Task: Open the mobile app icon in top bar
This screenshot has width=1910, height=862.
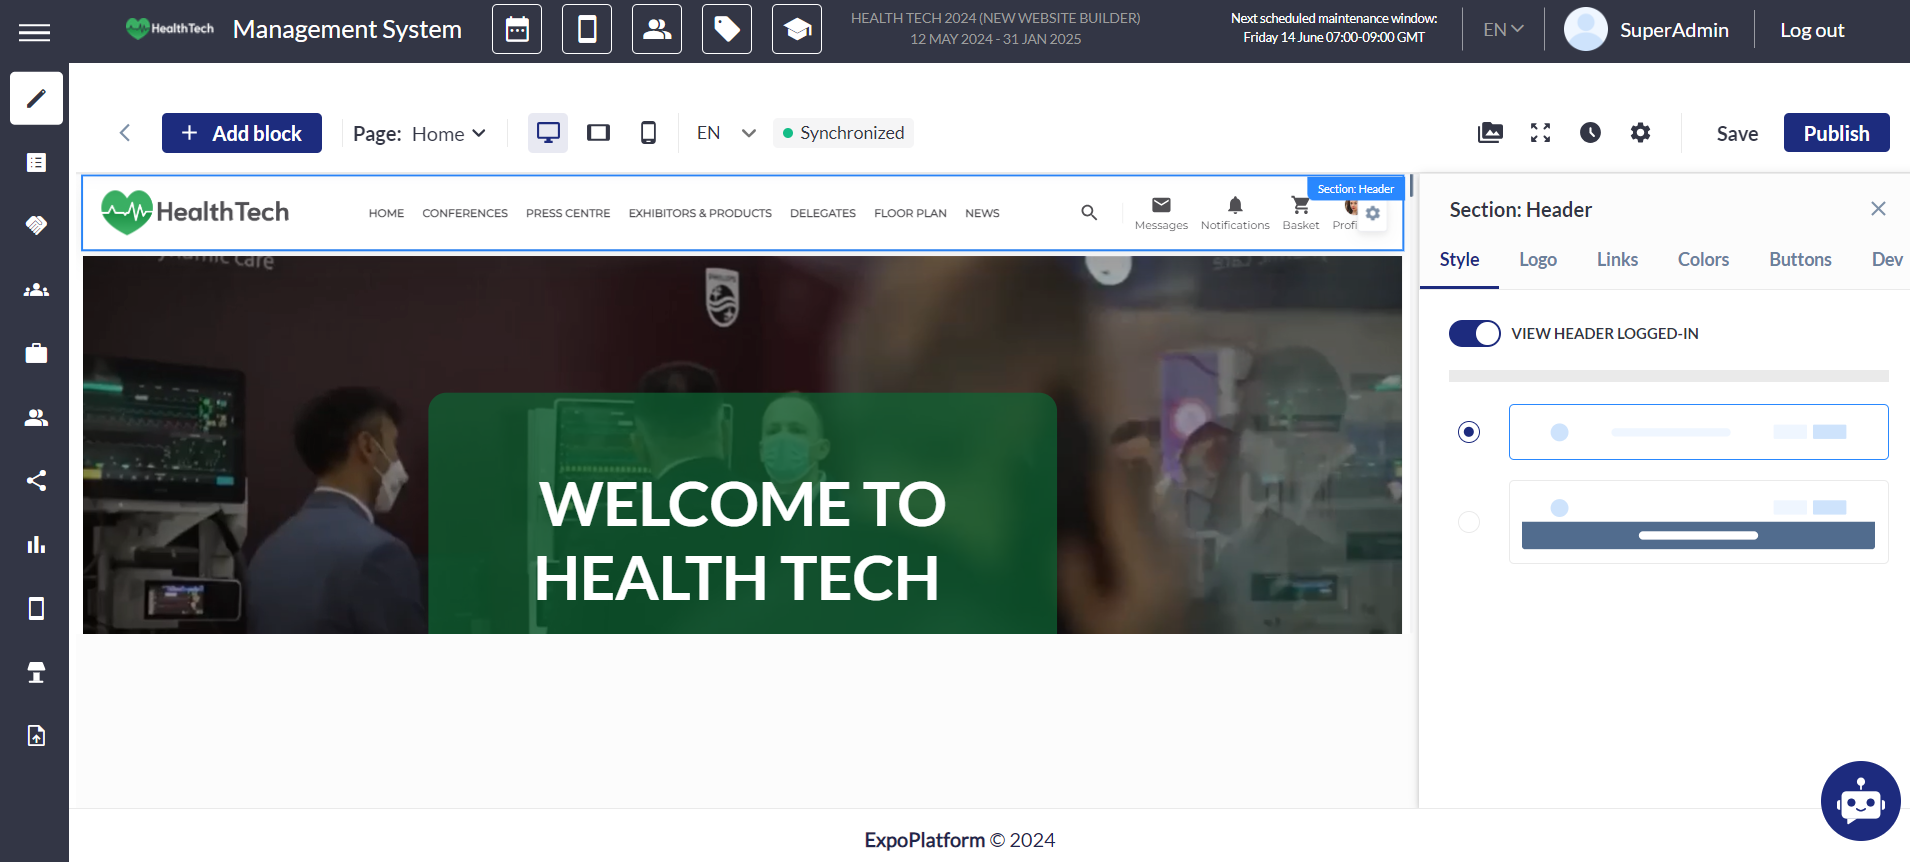Action: click(587, 29)
